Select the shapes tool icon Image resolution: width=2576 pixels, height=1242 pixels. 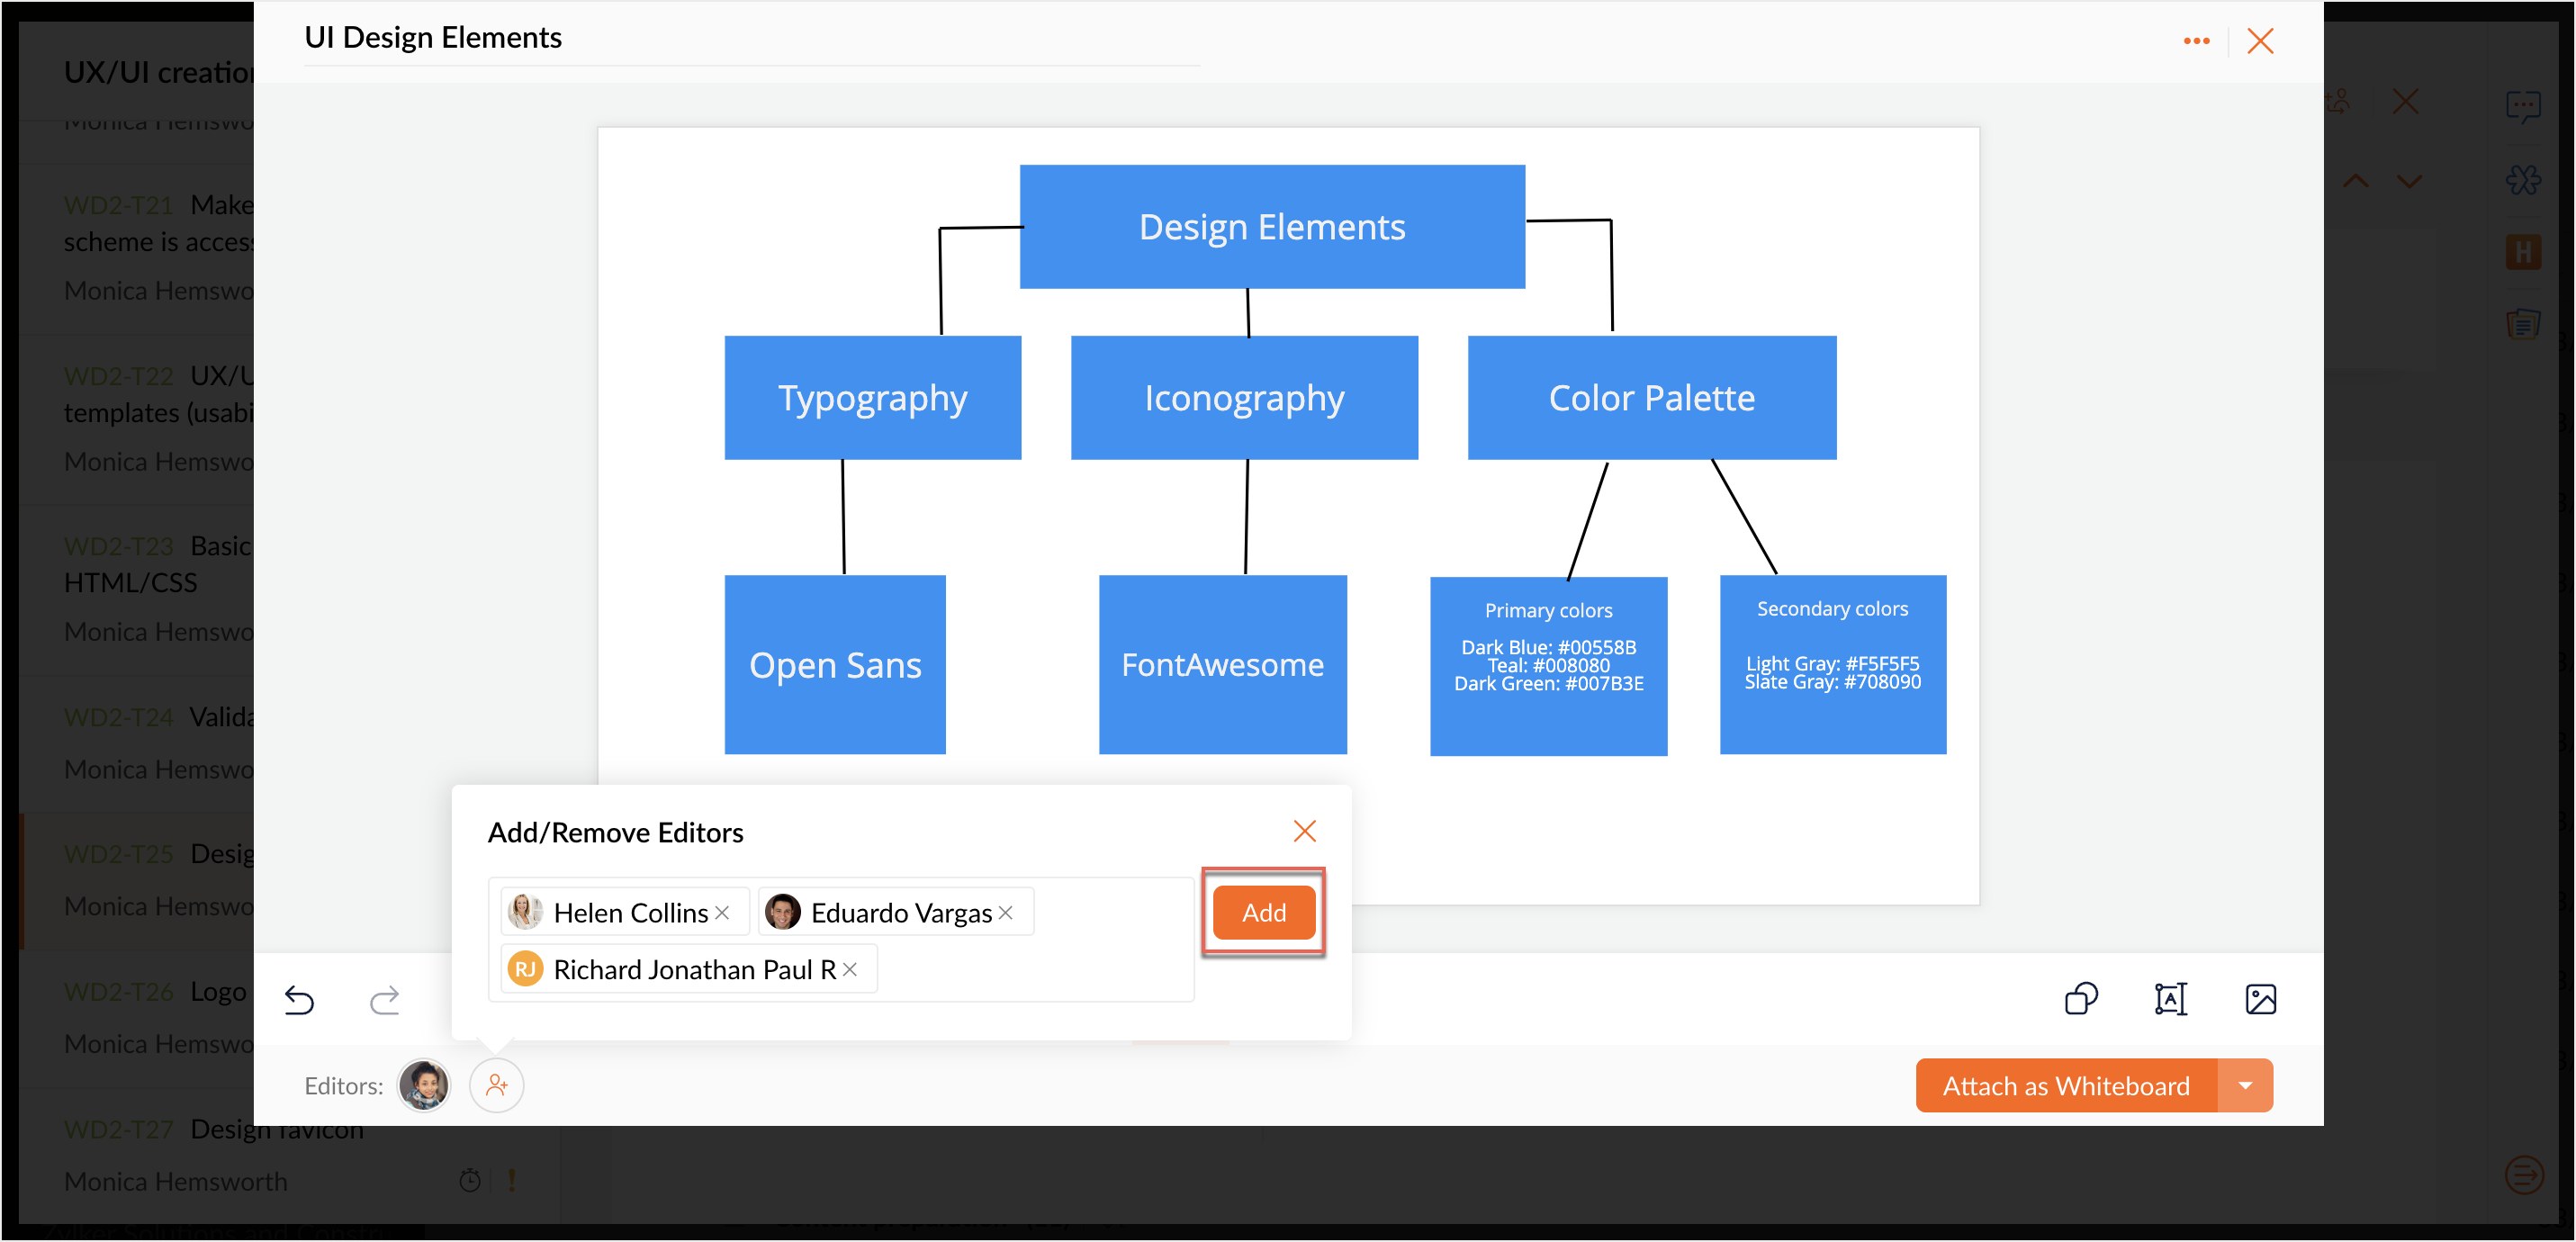point(2081,999)
